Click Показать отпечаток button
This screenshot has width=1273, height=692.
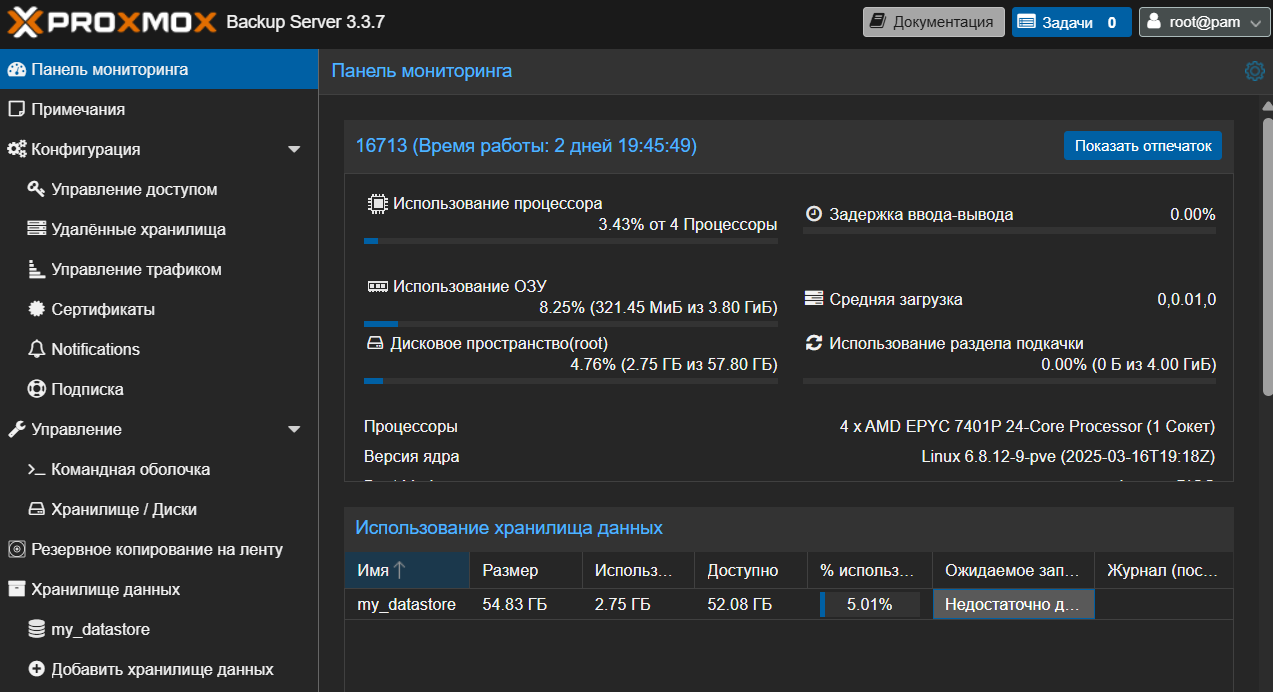click(1143, 146)
